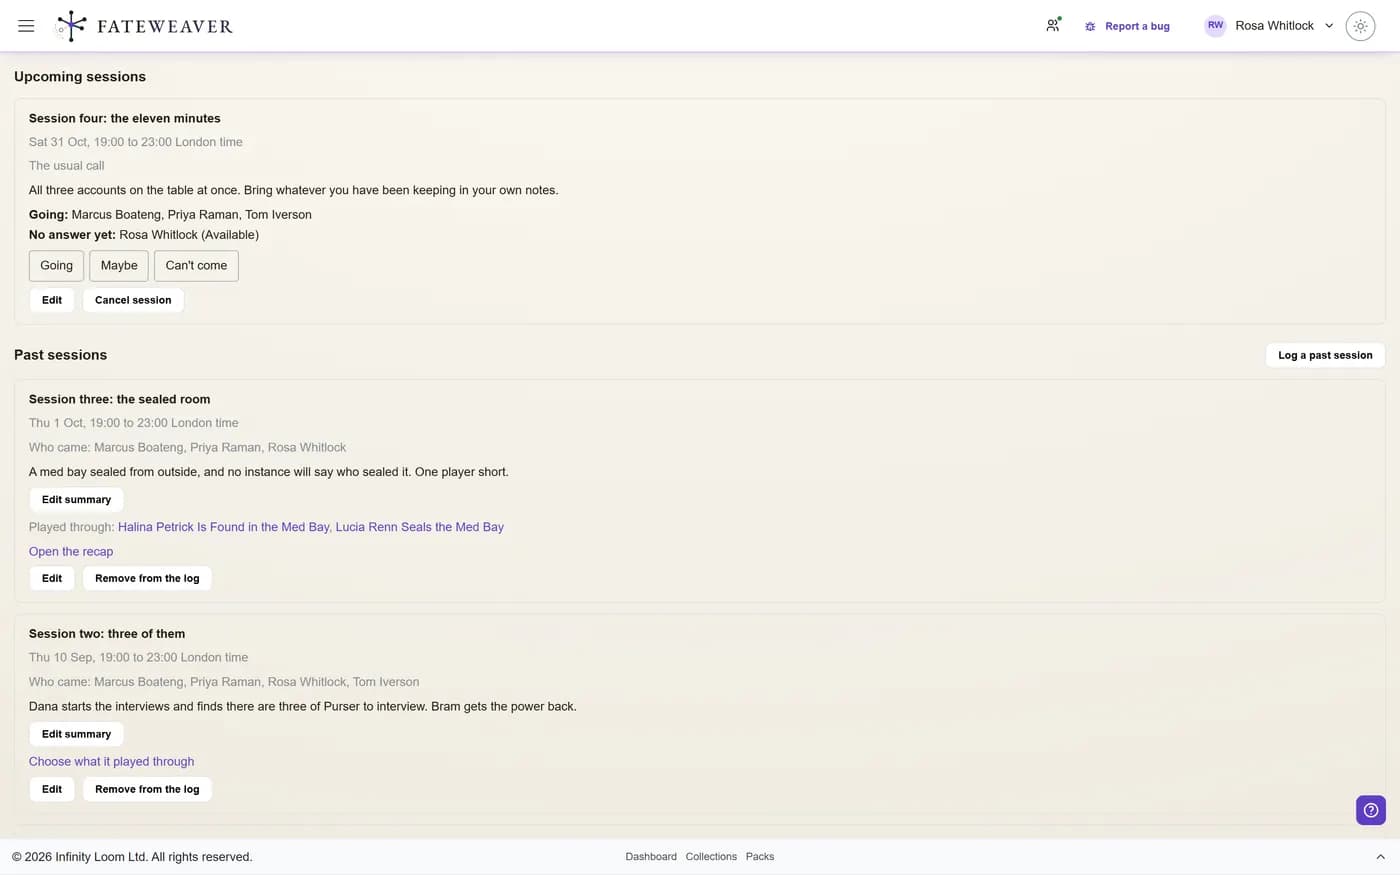The image size is (1400, 875).
Task: Click Edit button for Session two
Action: pyautogui.click(x=52, y=789)
